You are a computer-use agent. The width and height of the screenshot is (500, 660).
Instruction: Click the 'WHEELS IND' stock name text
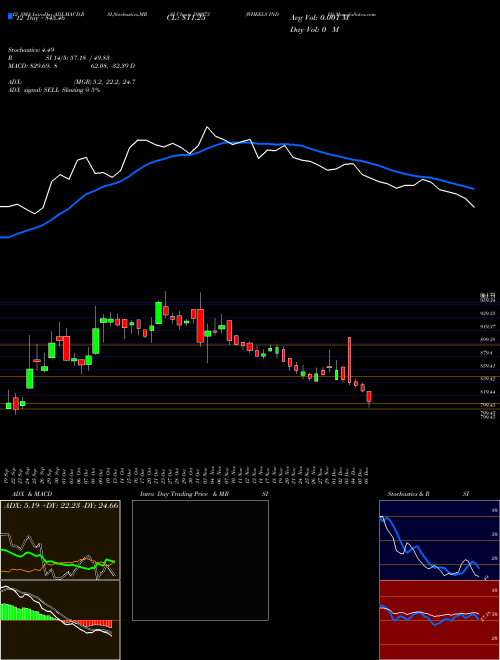tap(263, 14)
